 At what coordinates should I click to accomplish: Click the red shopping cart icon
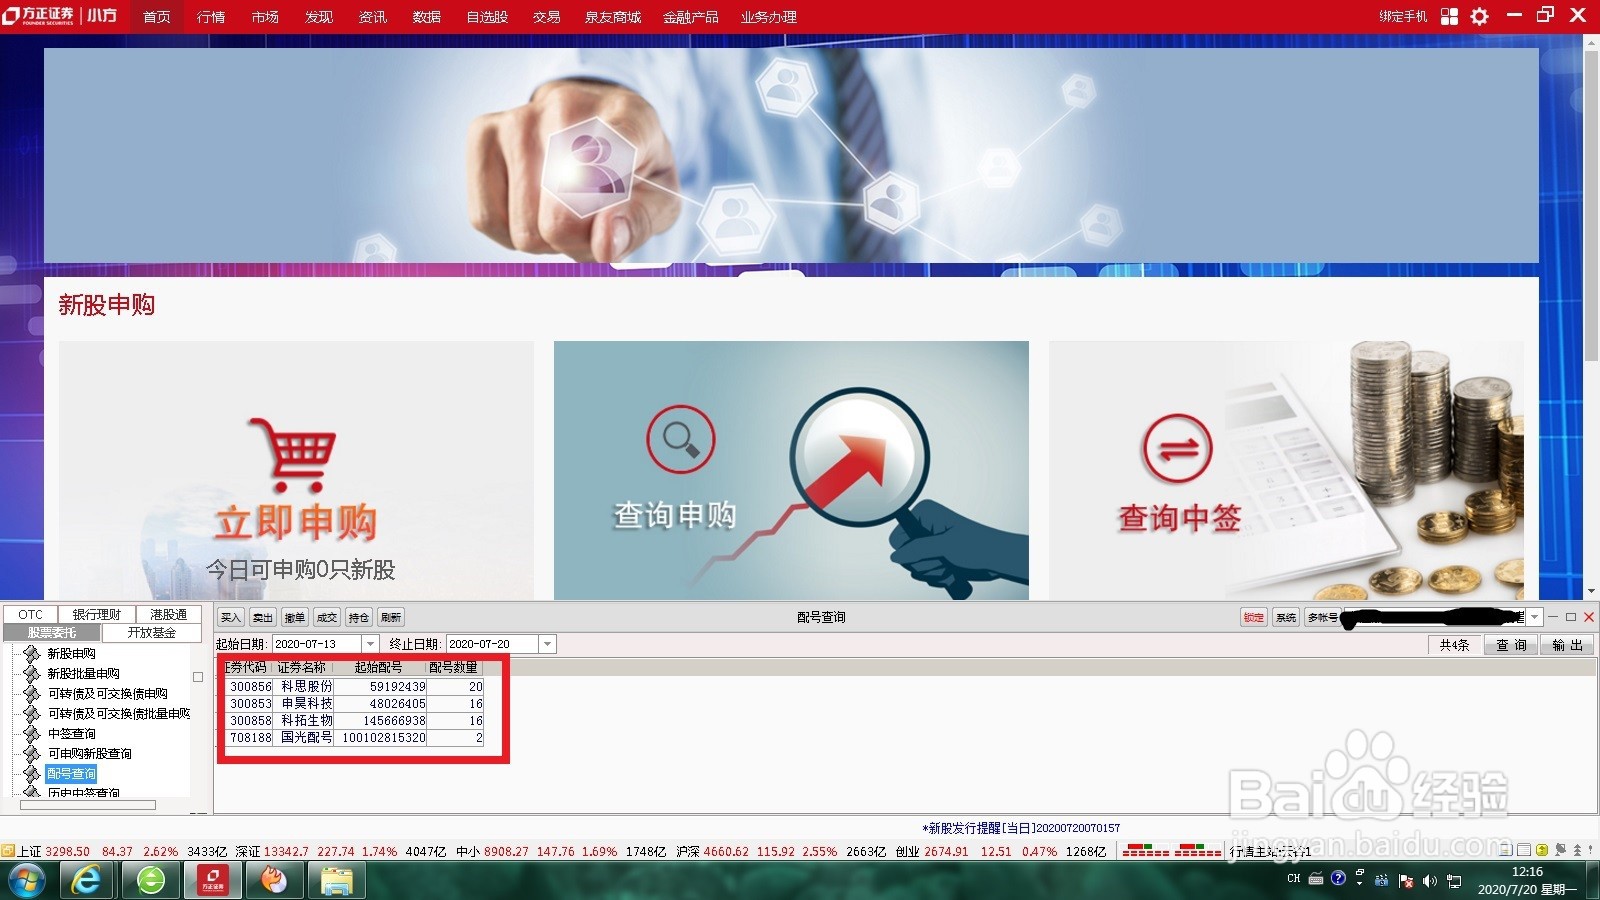point(292,455)
